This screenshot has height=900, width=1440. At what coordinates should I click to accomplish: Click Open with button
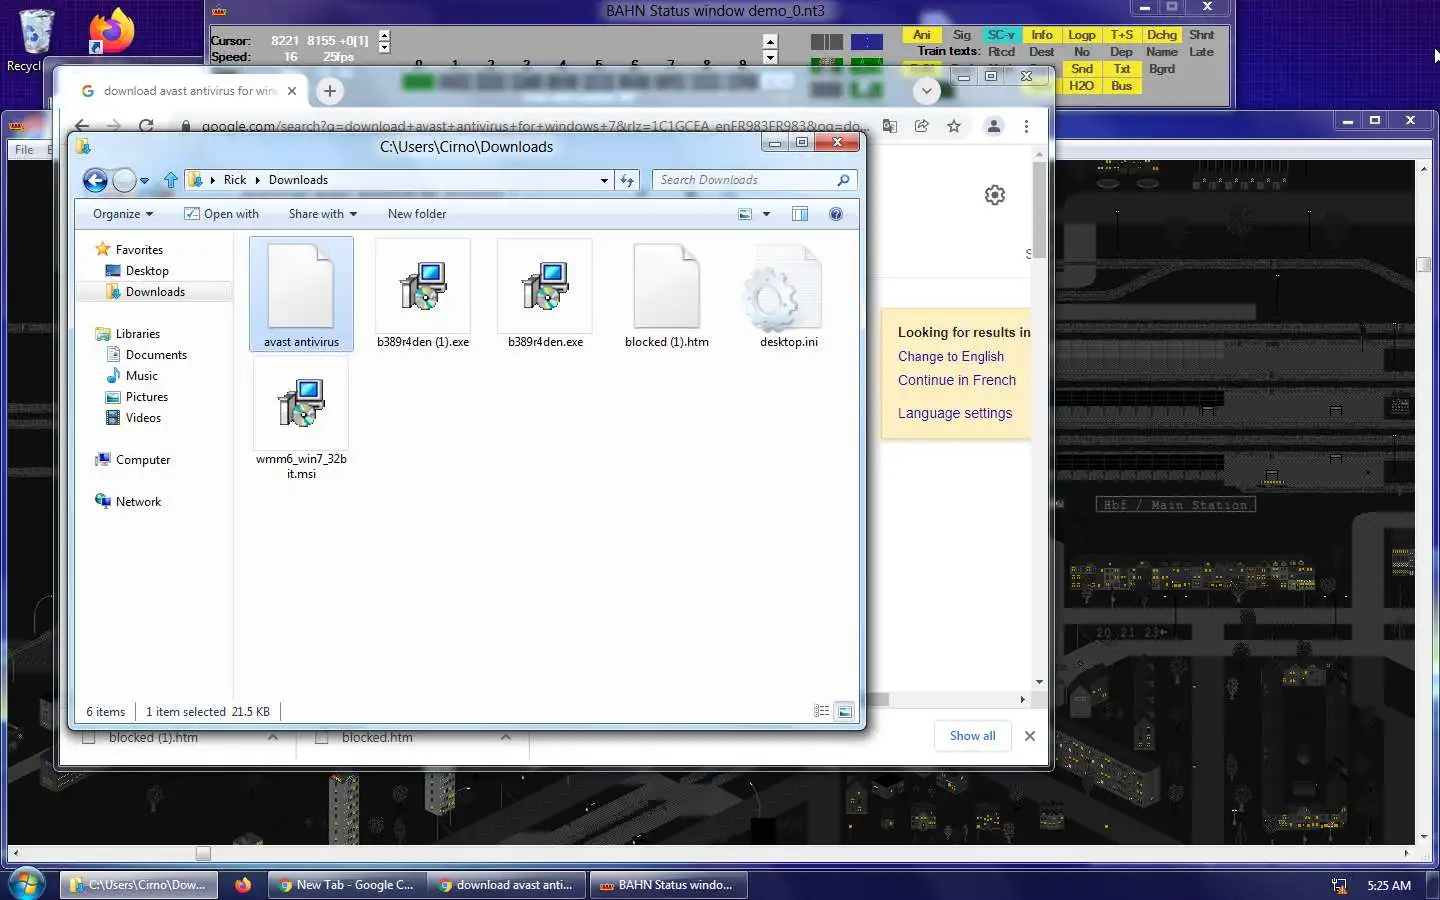coord(221,214)
